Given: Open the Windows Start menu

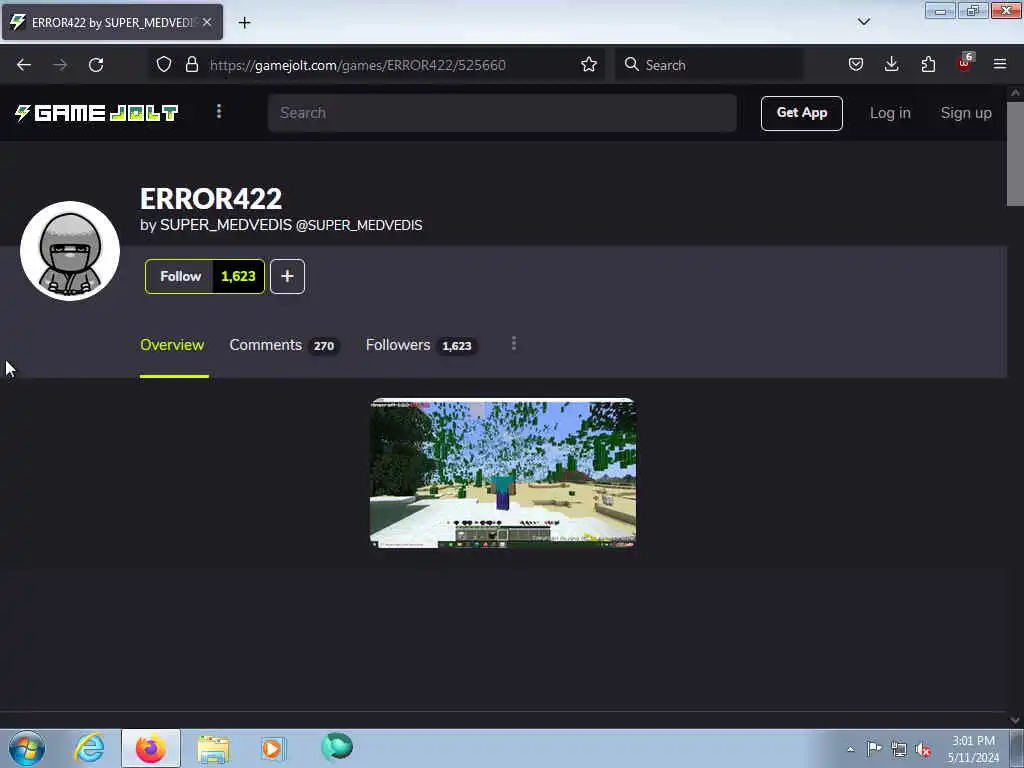Looking at the screenshot, I should (27, 748).
